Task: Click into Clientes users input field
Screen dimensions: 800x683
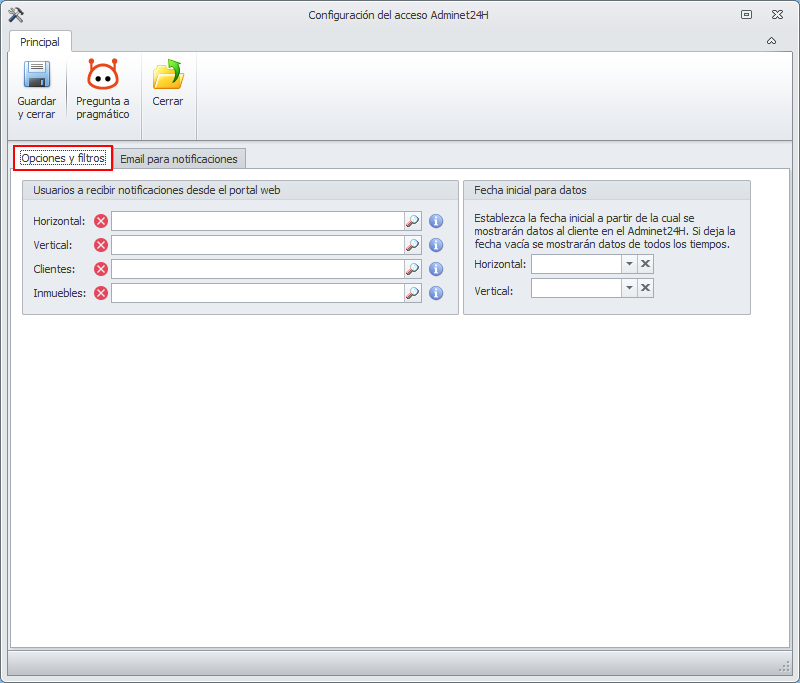Action: point(258,269)
